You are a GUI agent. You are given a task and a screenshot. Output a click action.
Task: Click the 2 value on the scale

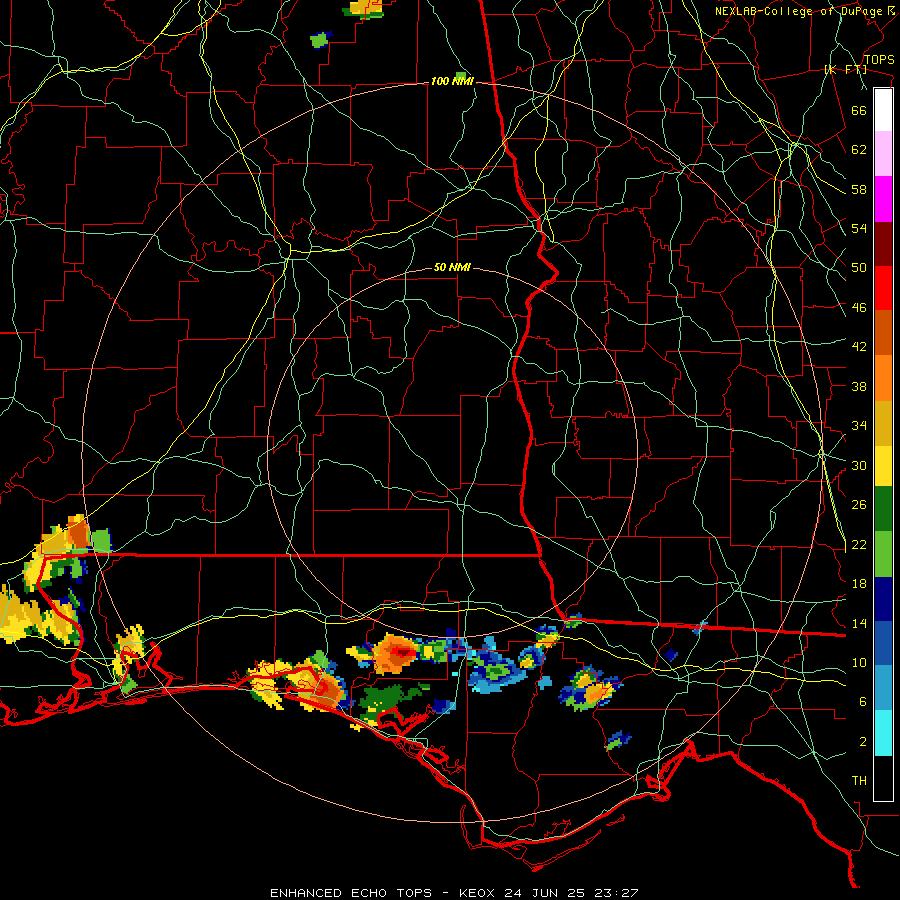coord(863,742)
